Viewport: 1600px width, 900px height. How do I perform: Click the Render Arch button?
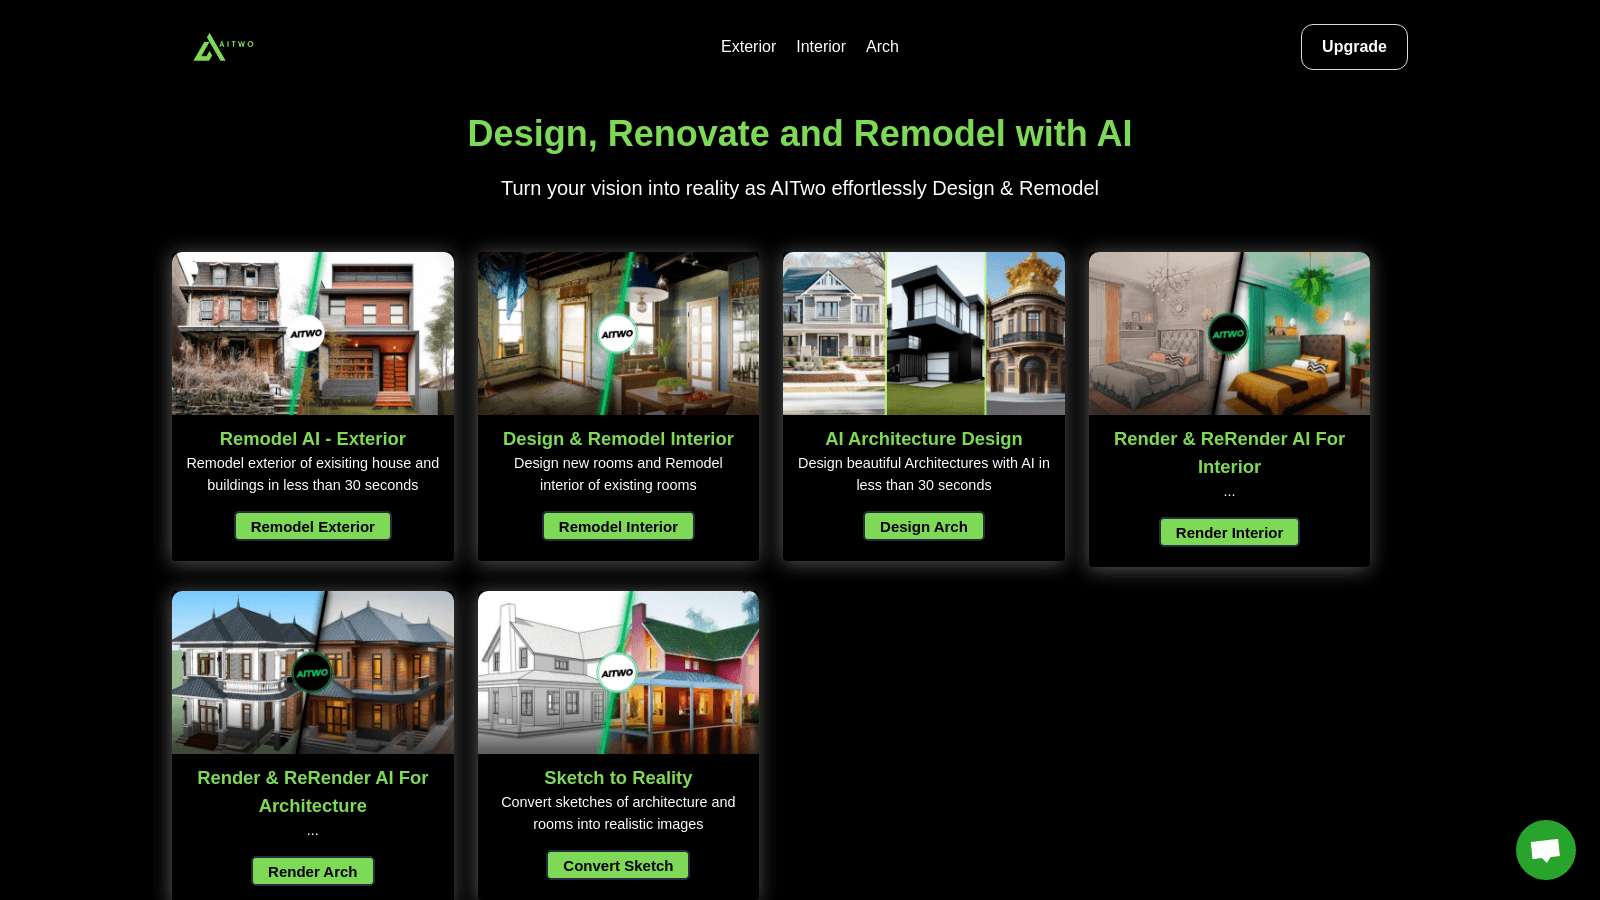(313, 871)
